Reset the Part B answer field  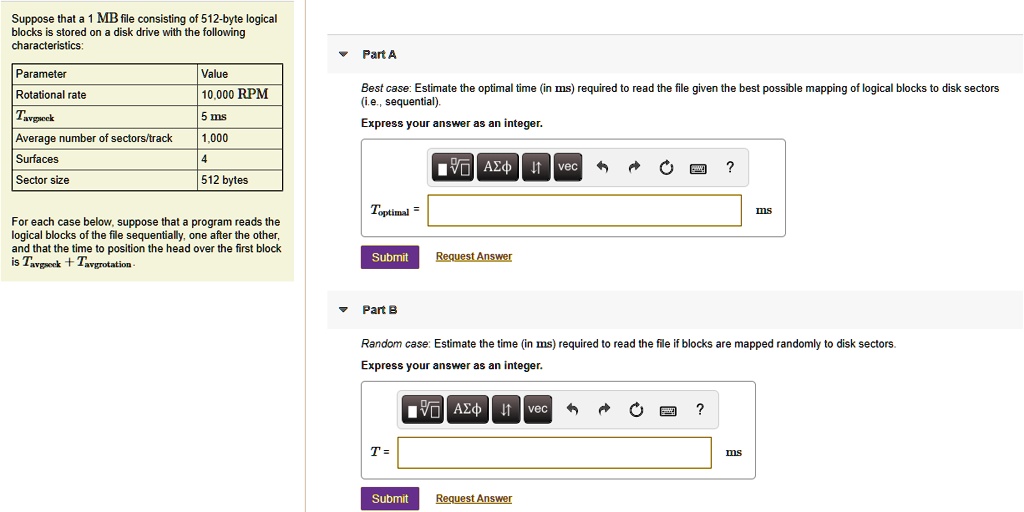pos(636,409)
